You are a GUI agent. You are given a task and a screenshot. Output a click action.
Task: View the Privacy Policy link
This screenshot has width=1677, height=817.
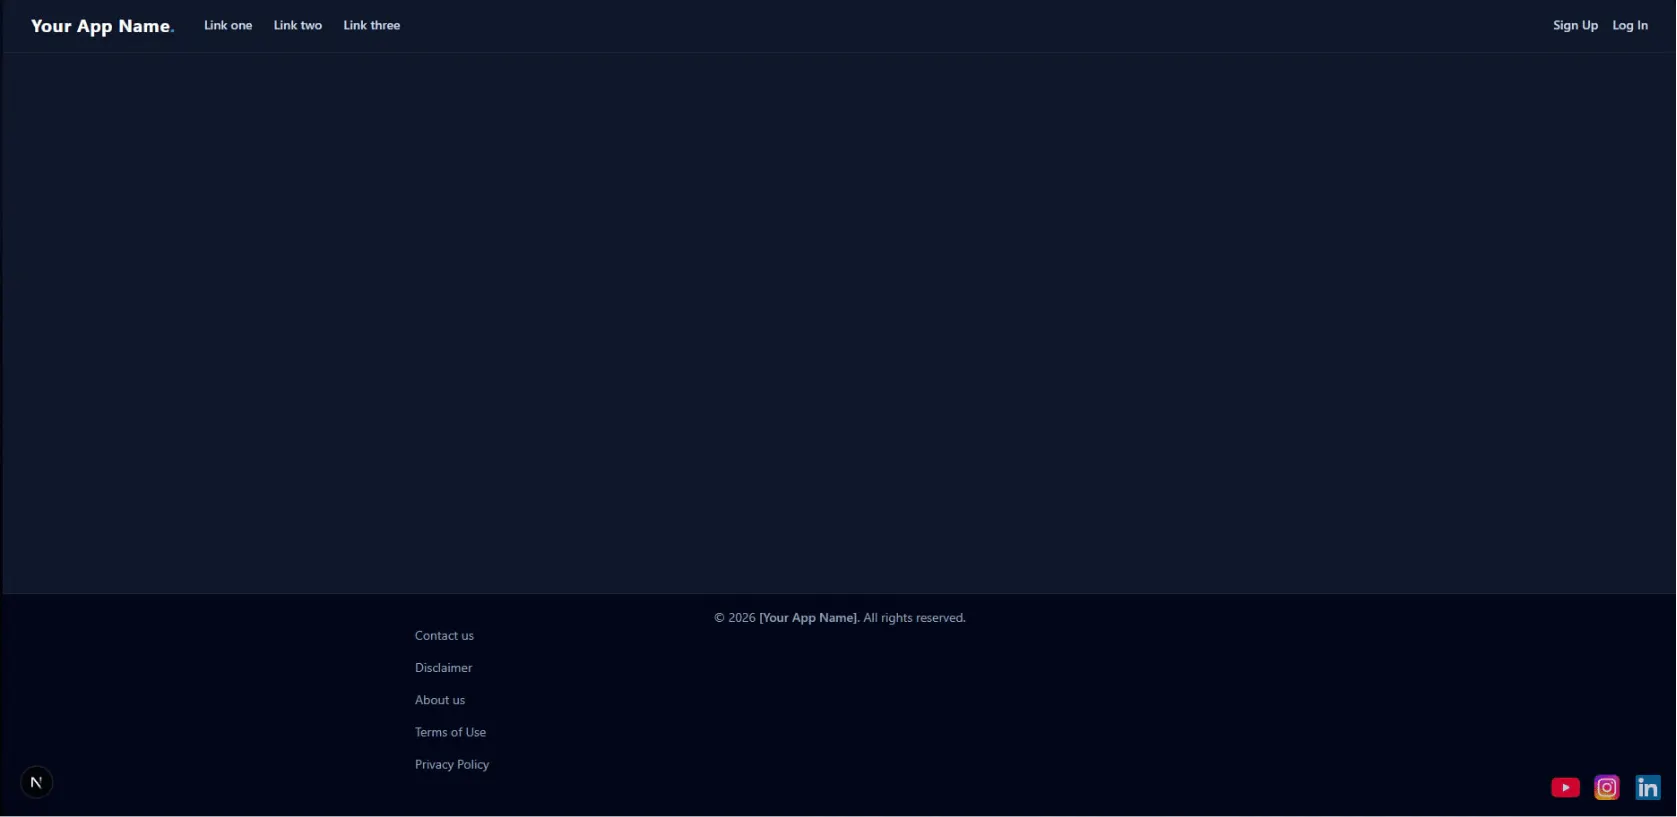(x=452, y=765)
